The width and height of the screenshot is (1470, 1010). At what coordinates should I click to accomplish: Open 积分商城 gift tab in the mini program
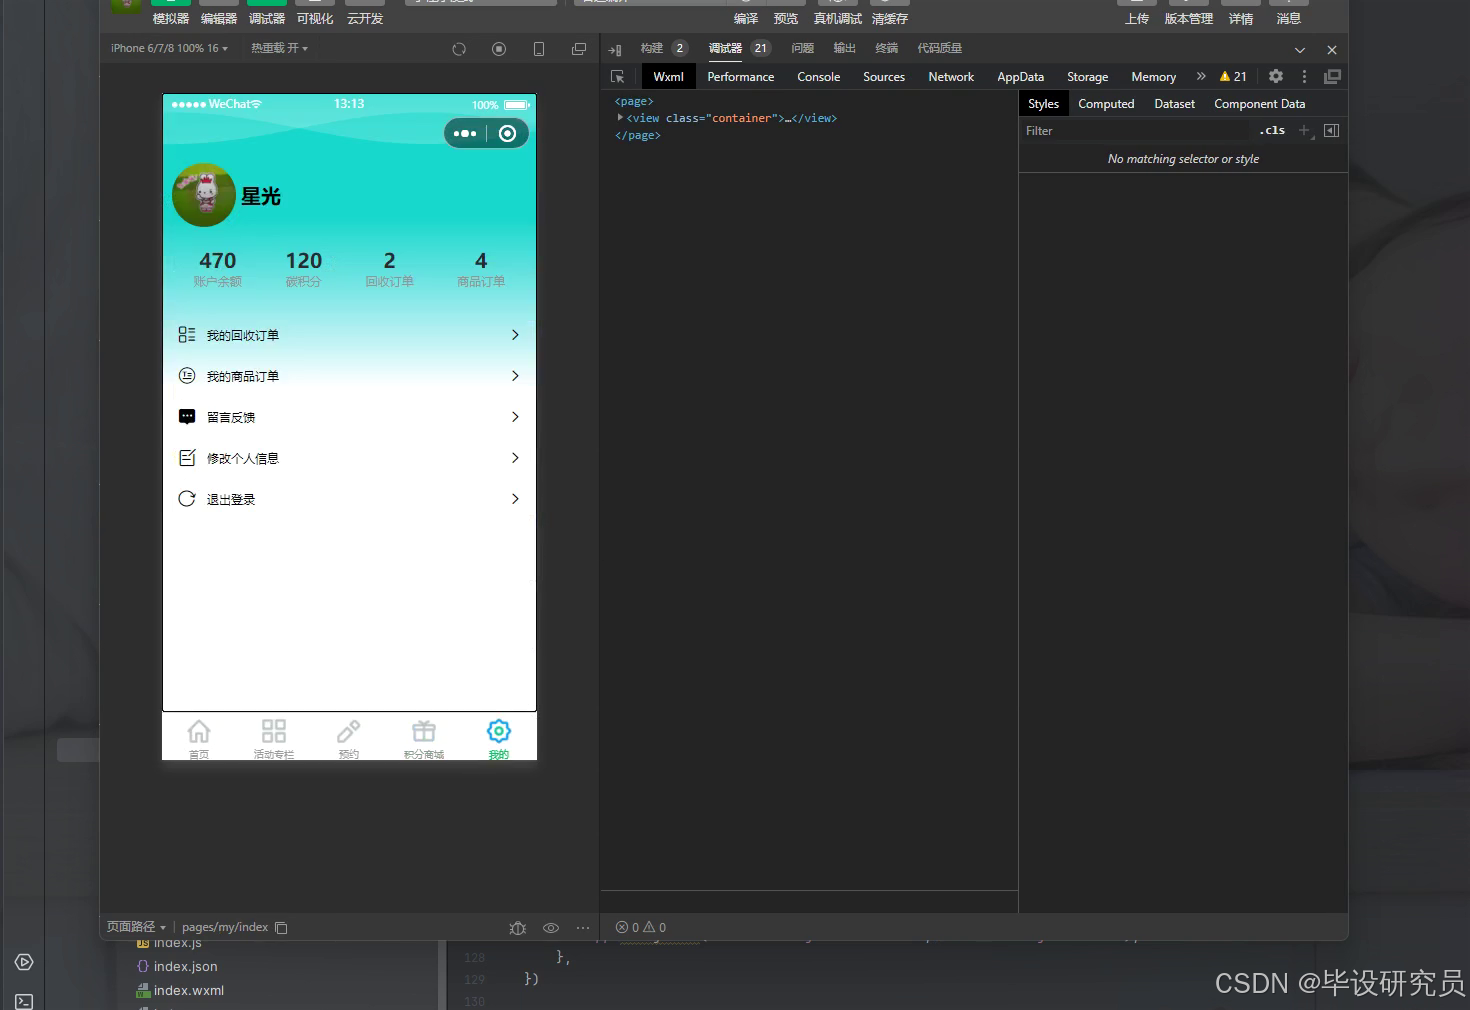424,739
